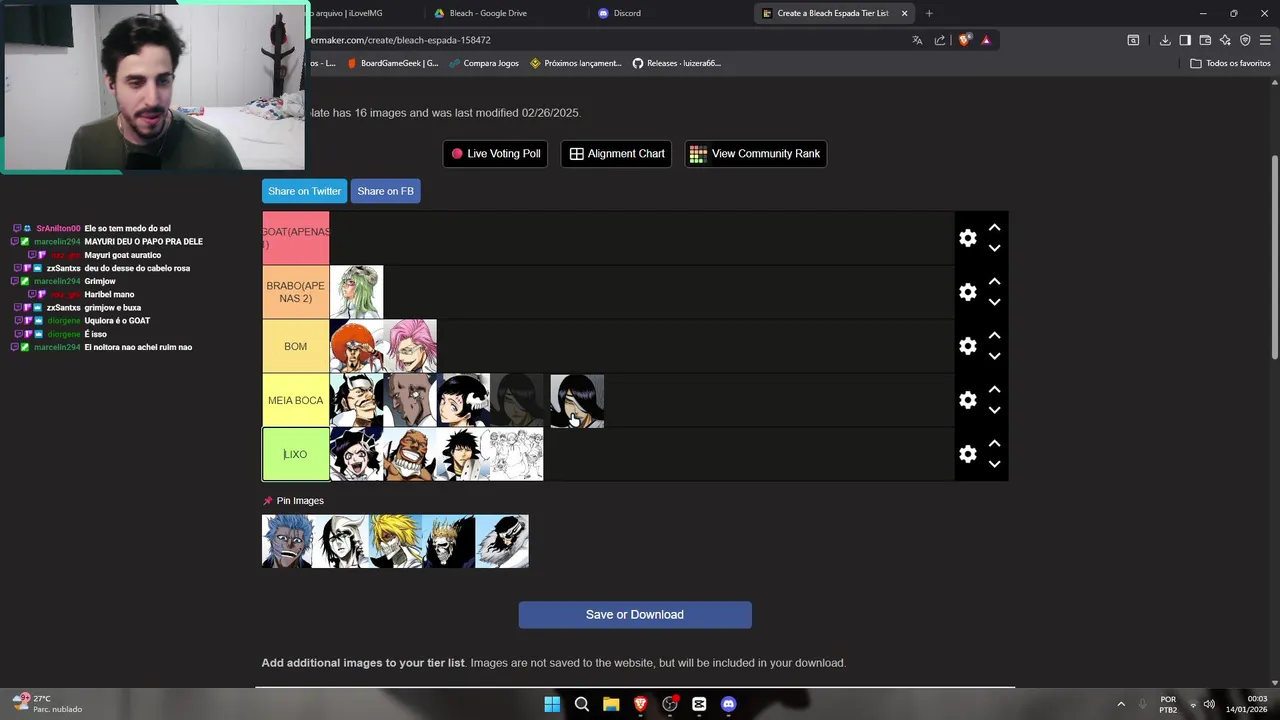This screenshot has width=1280, height=720.
Task: Share on FB
Action: click(x=385, y=191)
